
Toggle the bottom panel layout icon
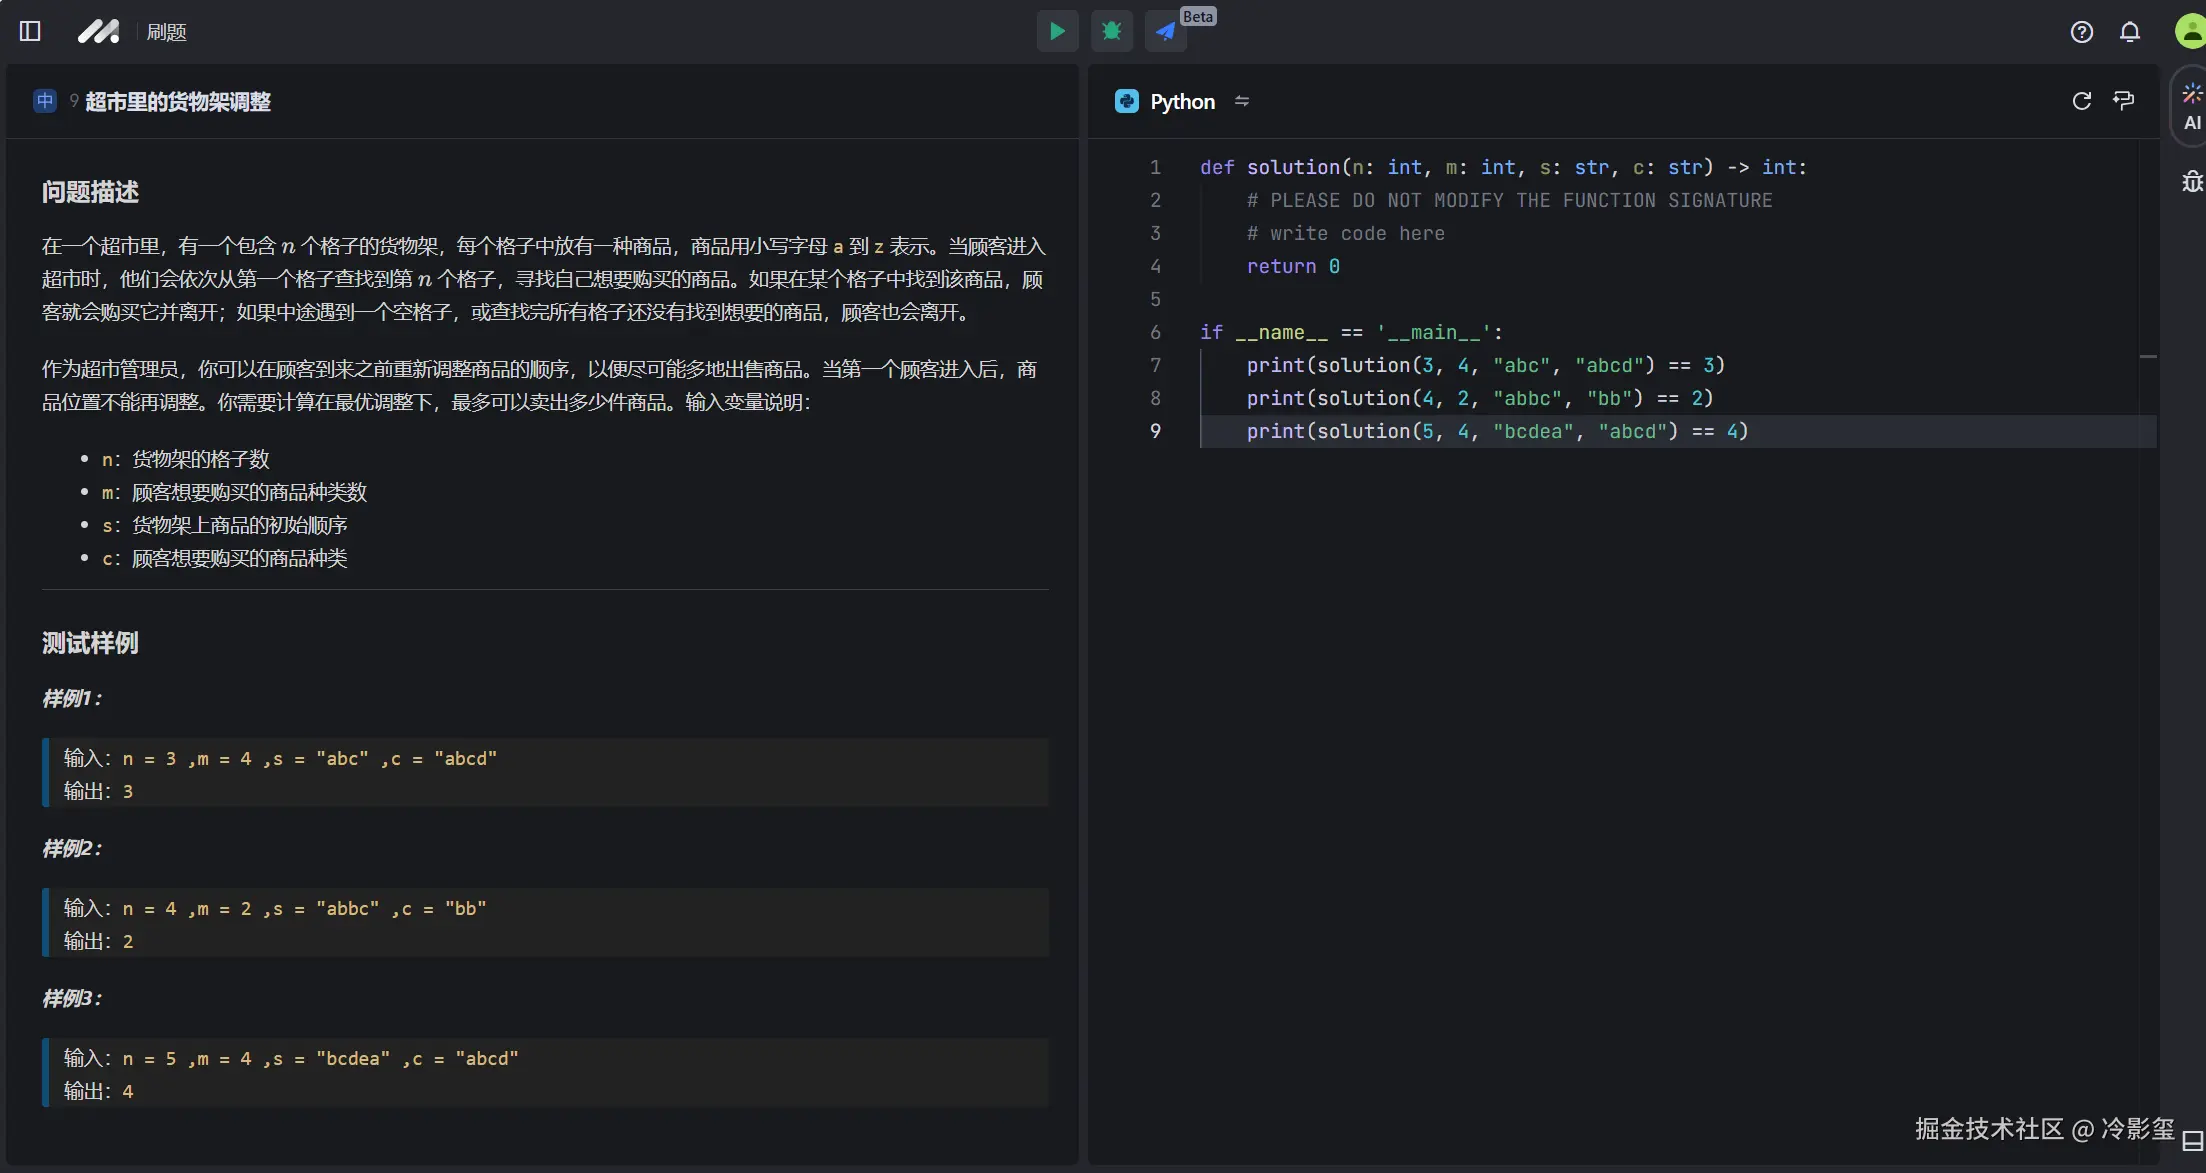pos(2192,1141)
